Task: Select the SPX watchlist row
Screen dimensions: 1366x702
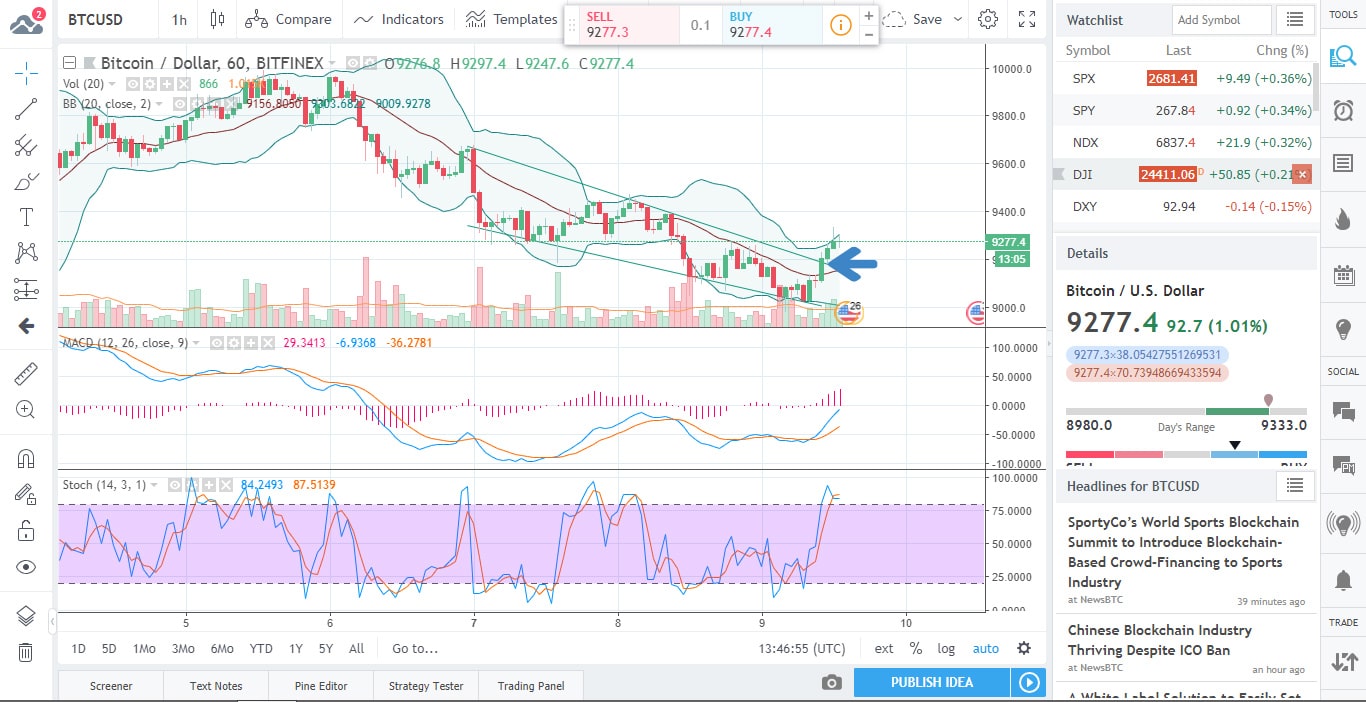Action: [x=1185, y=78]
